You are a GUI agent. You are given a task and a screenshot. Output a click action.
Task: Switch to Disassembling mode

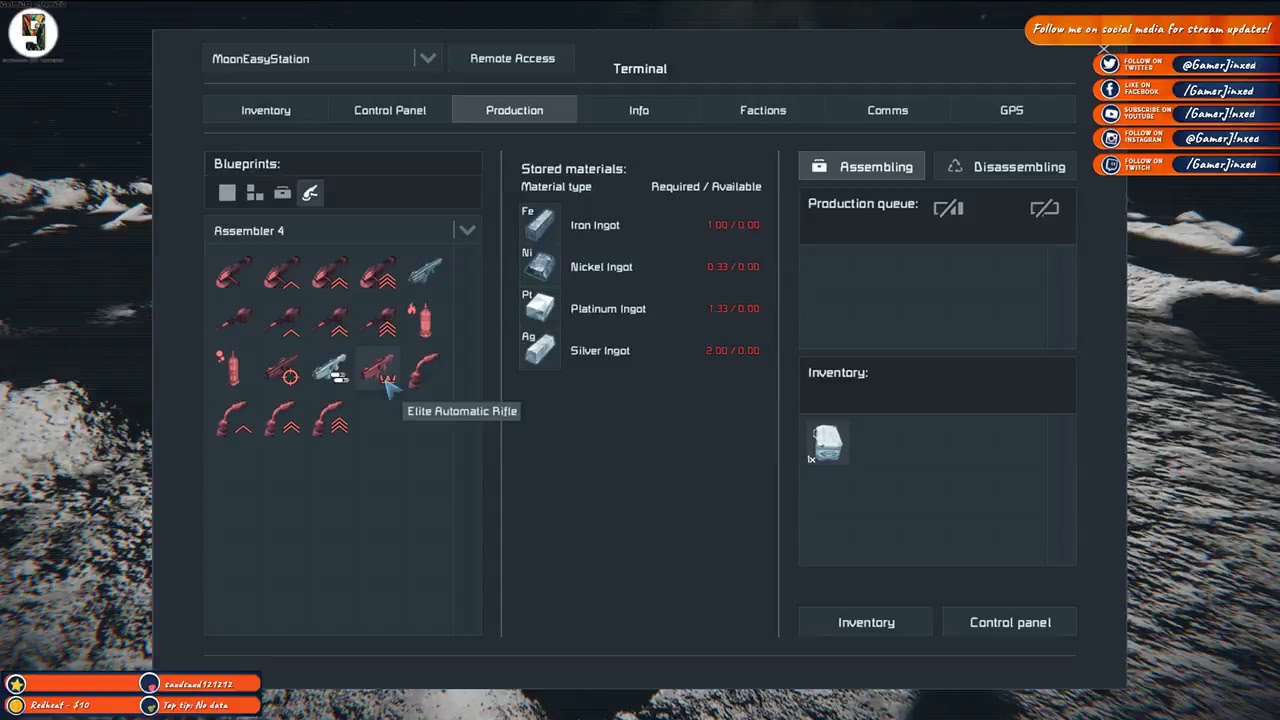pos(1005,166)
